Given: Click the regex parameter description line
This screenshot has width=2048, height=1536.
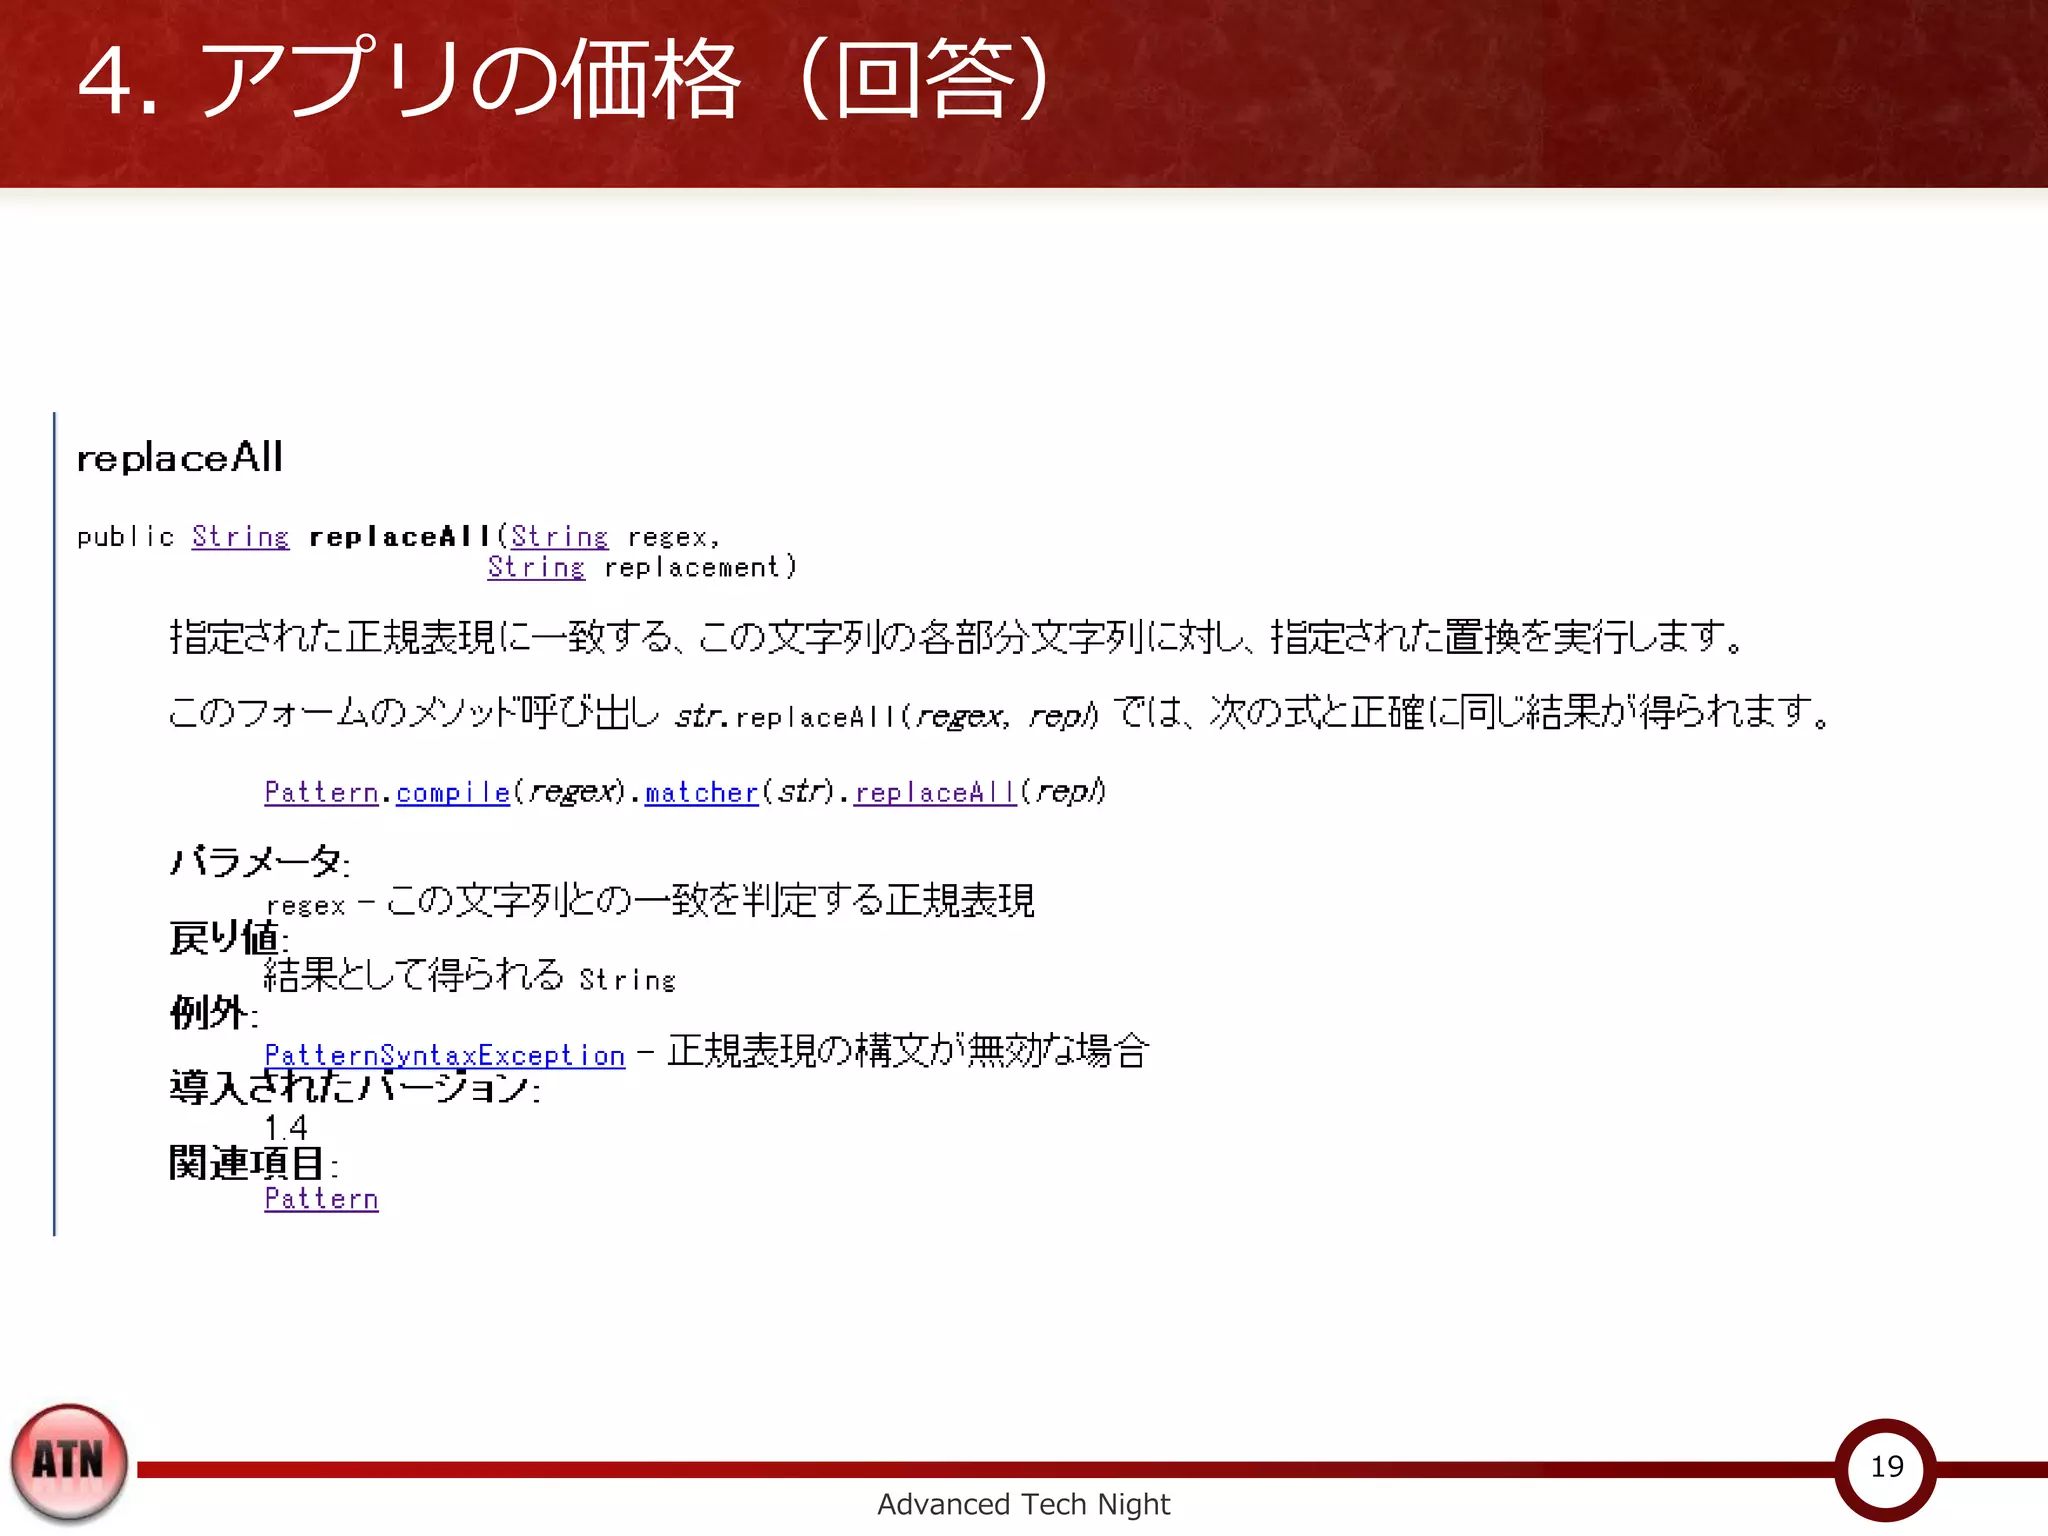Looking at the screenshot, I should 650,901.
